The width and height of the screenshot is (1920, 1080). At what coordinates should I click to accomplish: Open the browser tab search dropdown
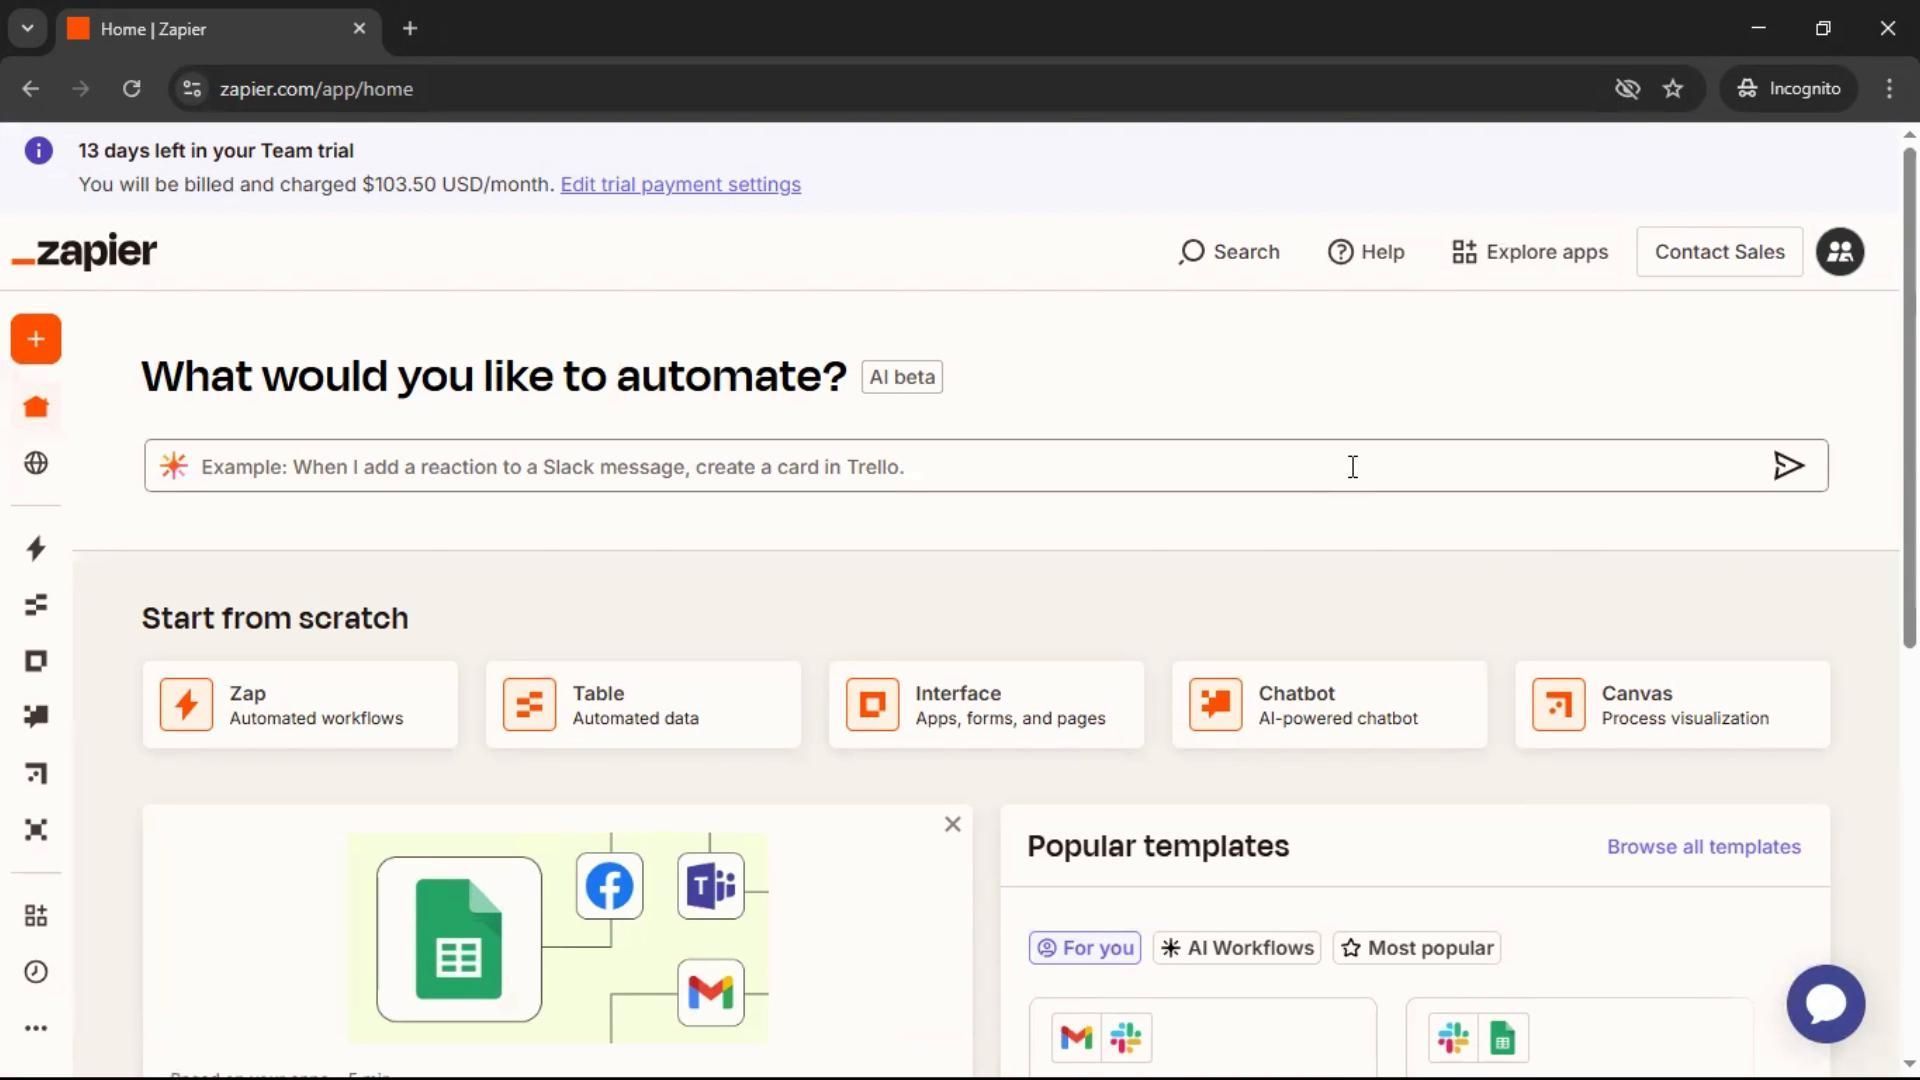(x=28, y=28)
